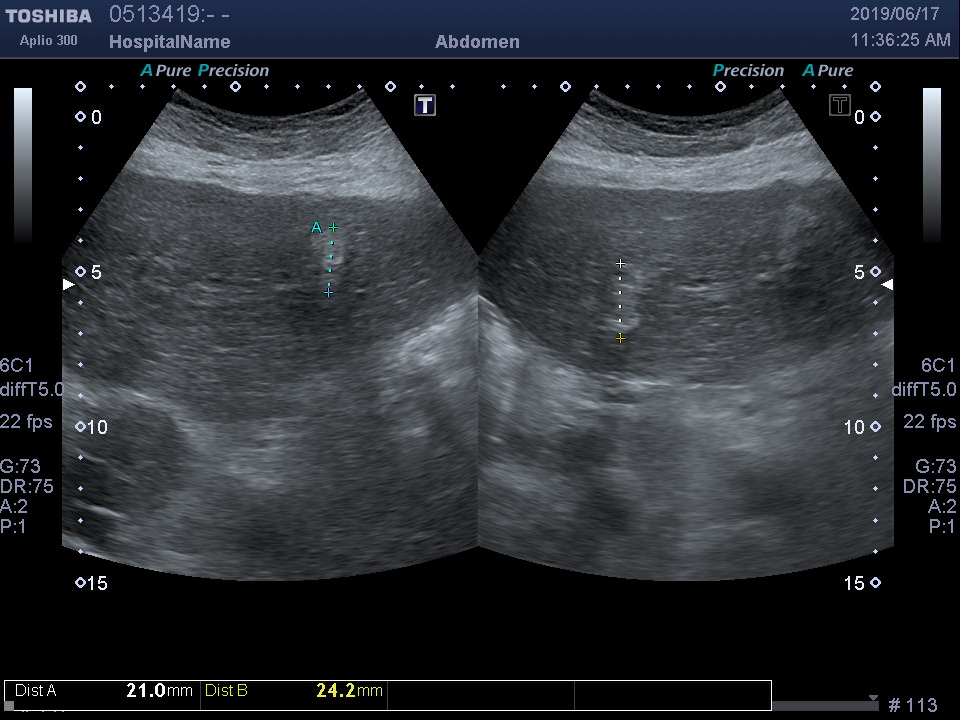Click the TOSHIBA logo

(48, 16)
